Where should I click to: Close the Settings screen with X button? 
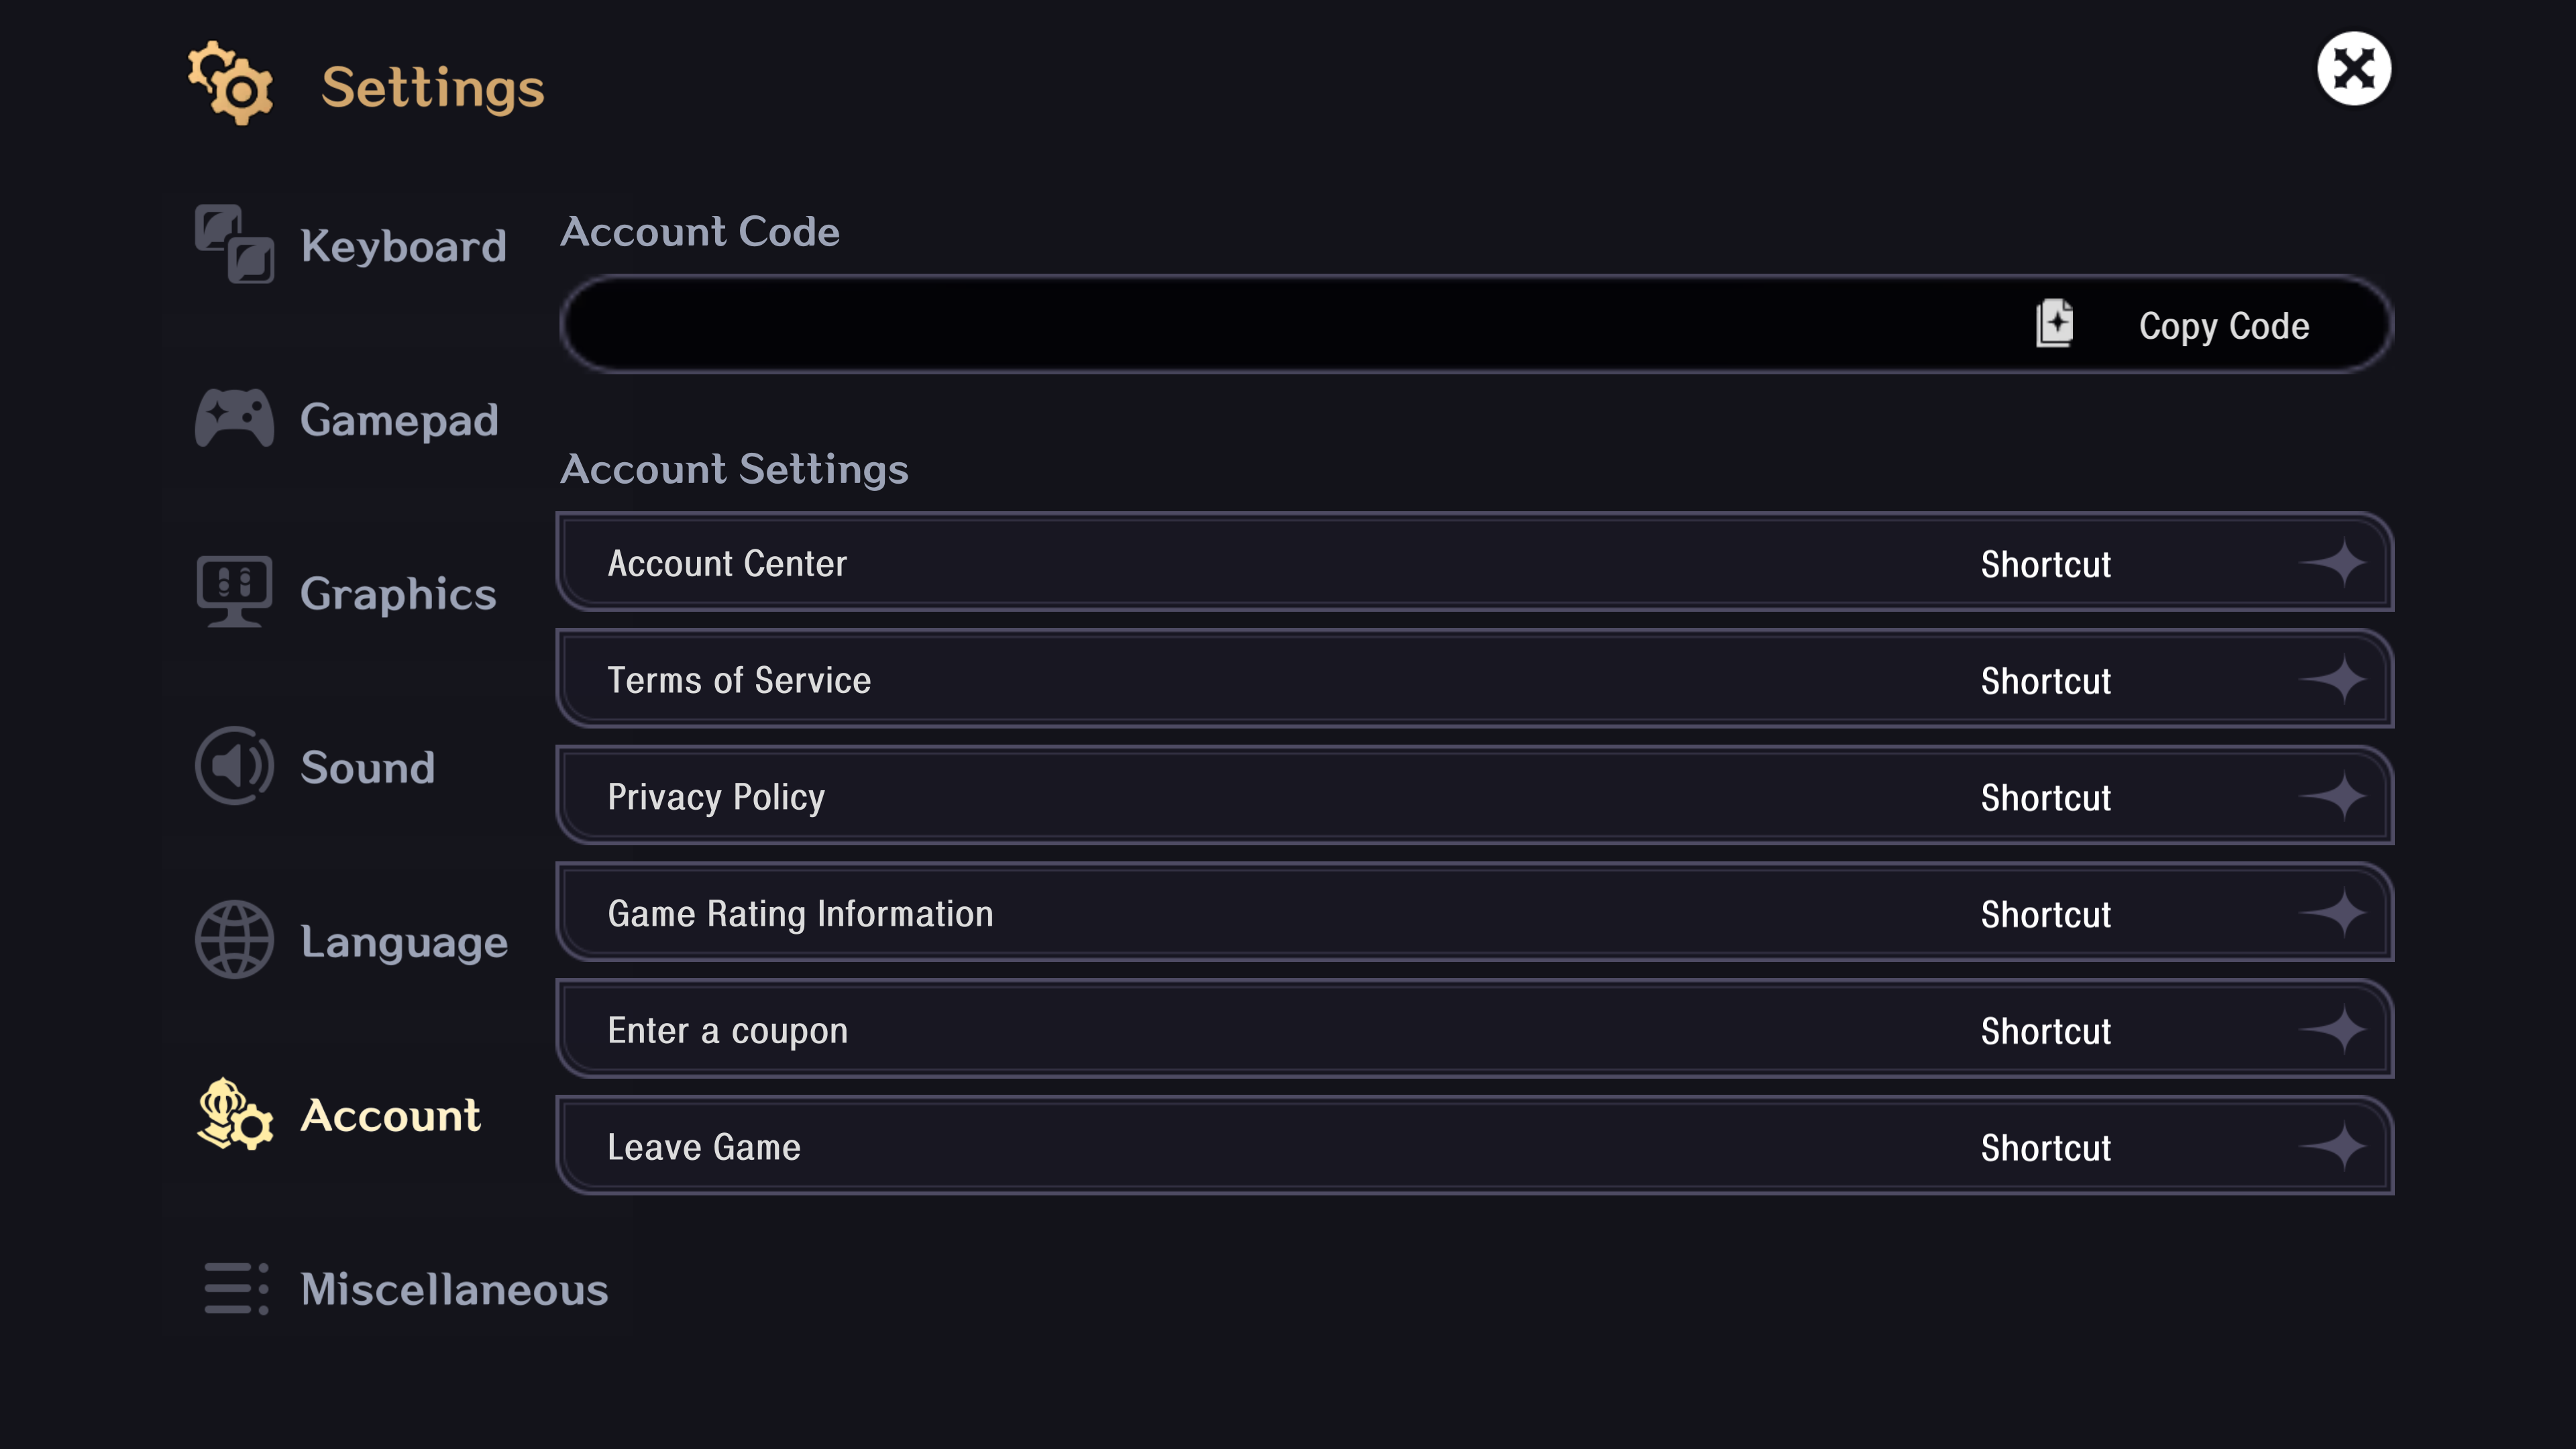pos(2354,69)
